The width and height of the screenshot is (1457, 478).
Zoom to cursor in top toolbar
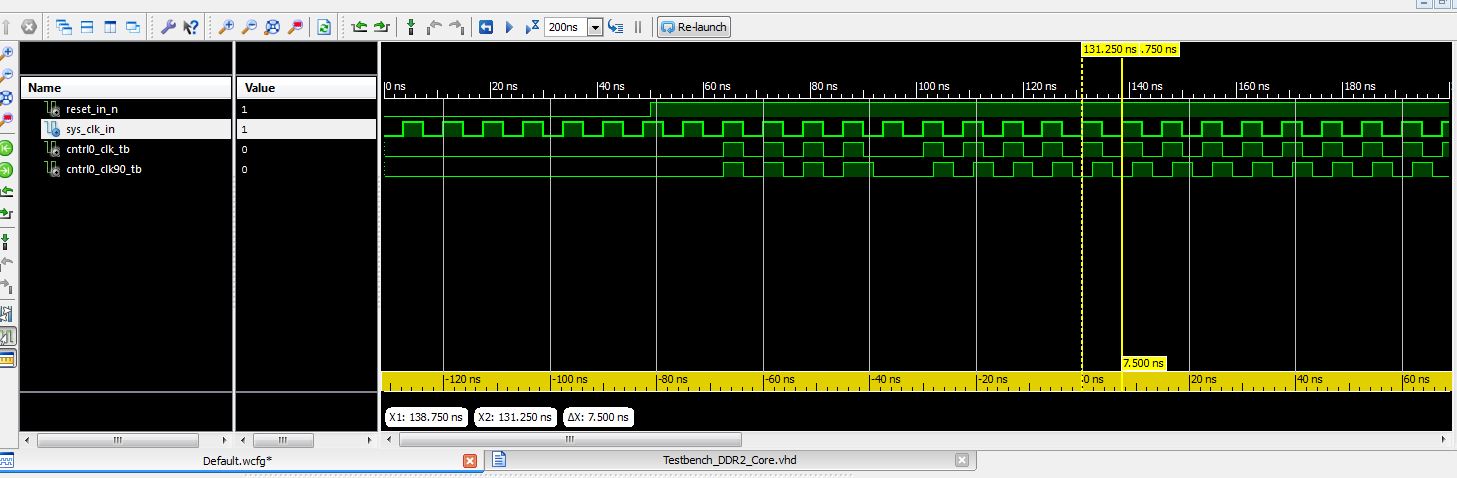point(294,27)
